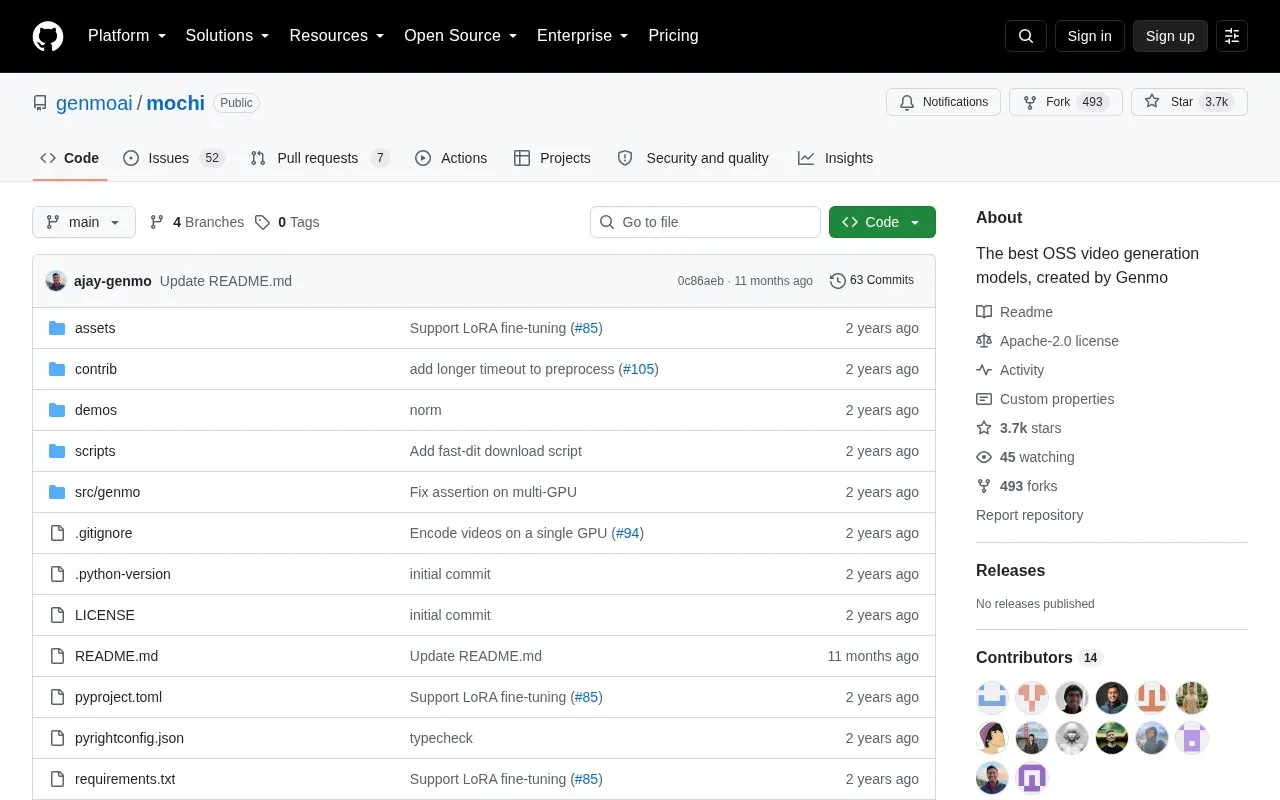This screenshot has height=800, width=1280.
Task: Click the Go to file search field
Action: click(x=705, y=222)
